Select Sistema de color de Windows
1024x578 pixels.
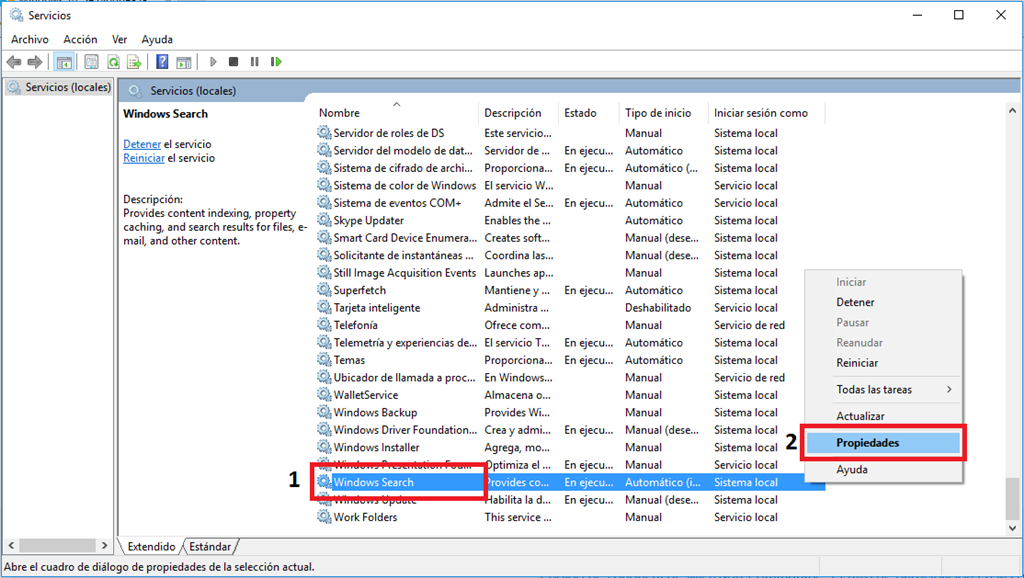[x=570, y=185]
